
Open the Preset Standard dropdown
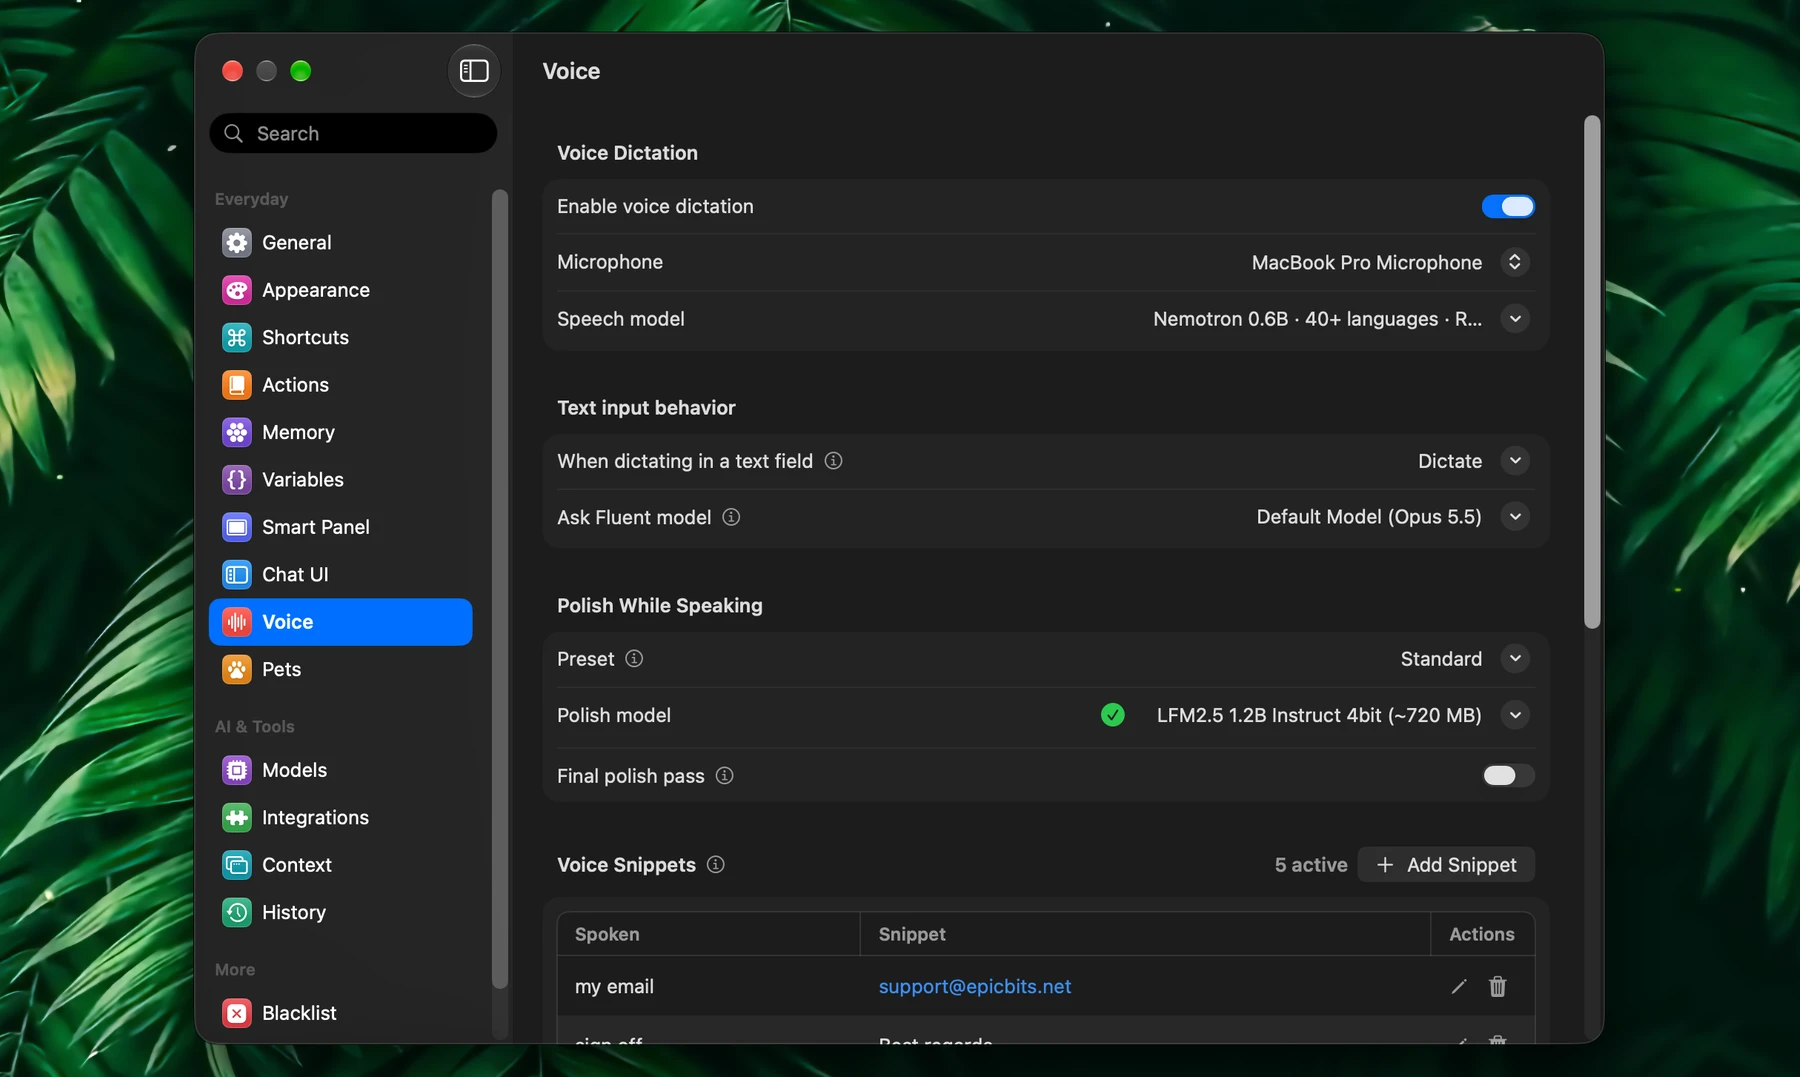pos(1515,659)
